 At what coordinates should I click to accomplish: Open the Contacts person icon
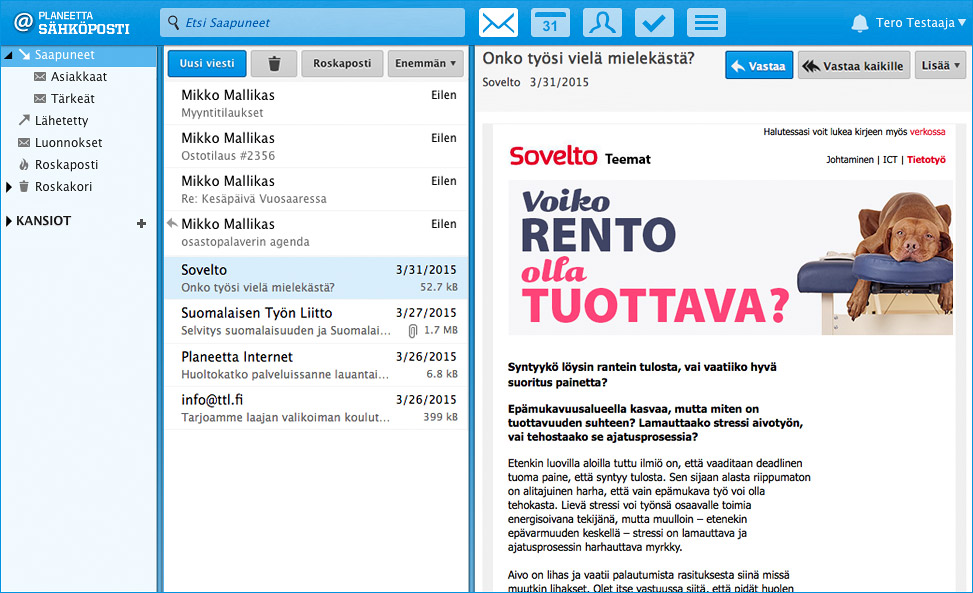pos(603,23)
